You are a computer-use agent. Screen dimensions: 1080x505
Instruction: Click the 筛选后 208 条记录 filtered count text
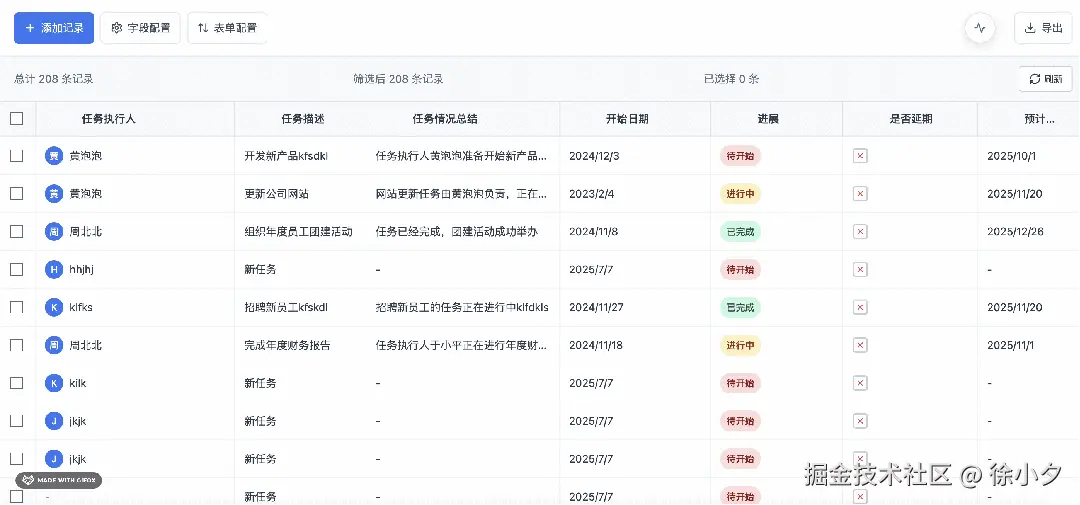click(398, 79)
